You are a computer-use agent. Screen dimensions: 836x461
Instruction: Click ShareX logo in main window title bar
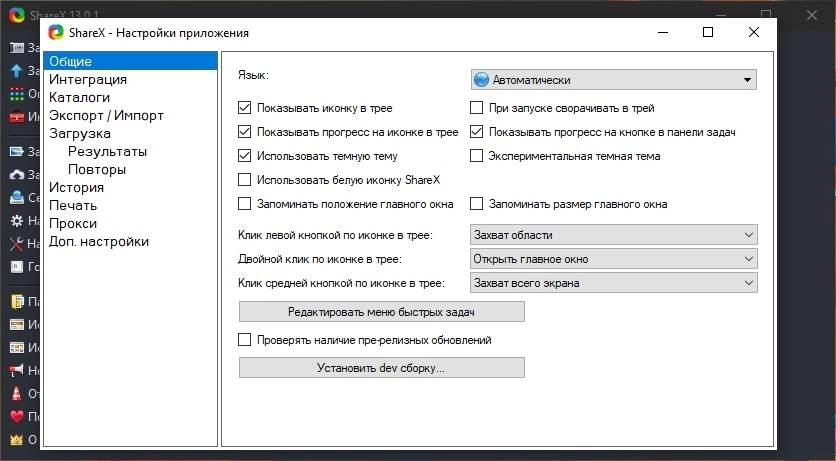(x=17, y=14)
